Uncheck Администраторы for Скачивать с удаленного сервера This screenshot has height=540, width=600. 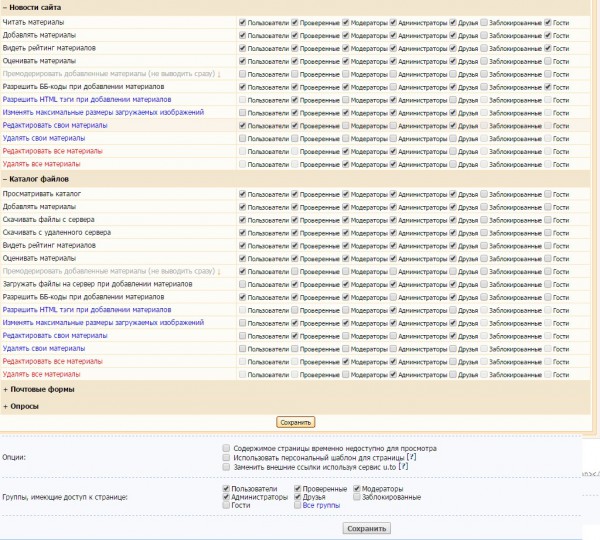[393, 233]
